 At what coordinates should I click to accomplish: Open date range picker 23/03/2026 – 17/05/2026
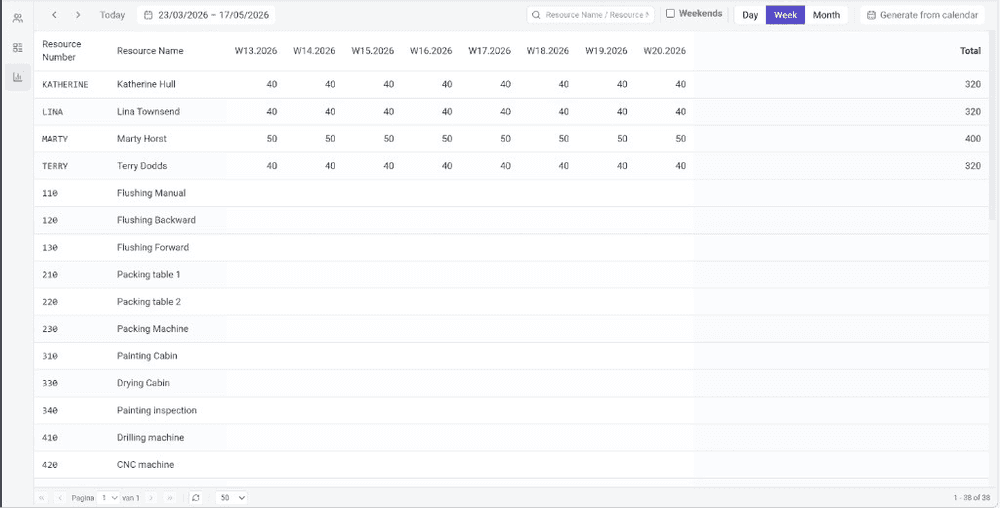pyautogui.click(x=206, y=15)
